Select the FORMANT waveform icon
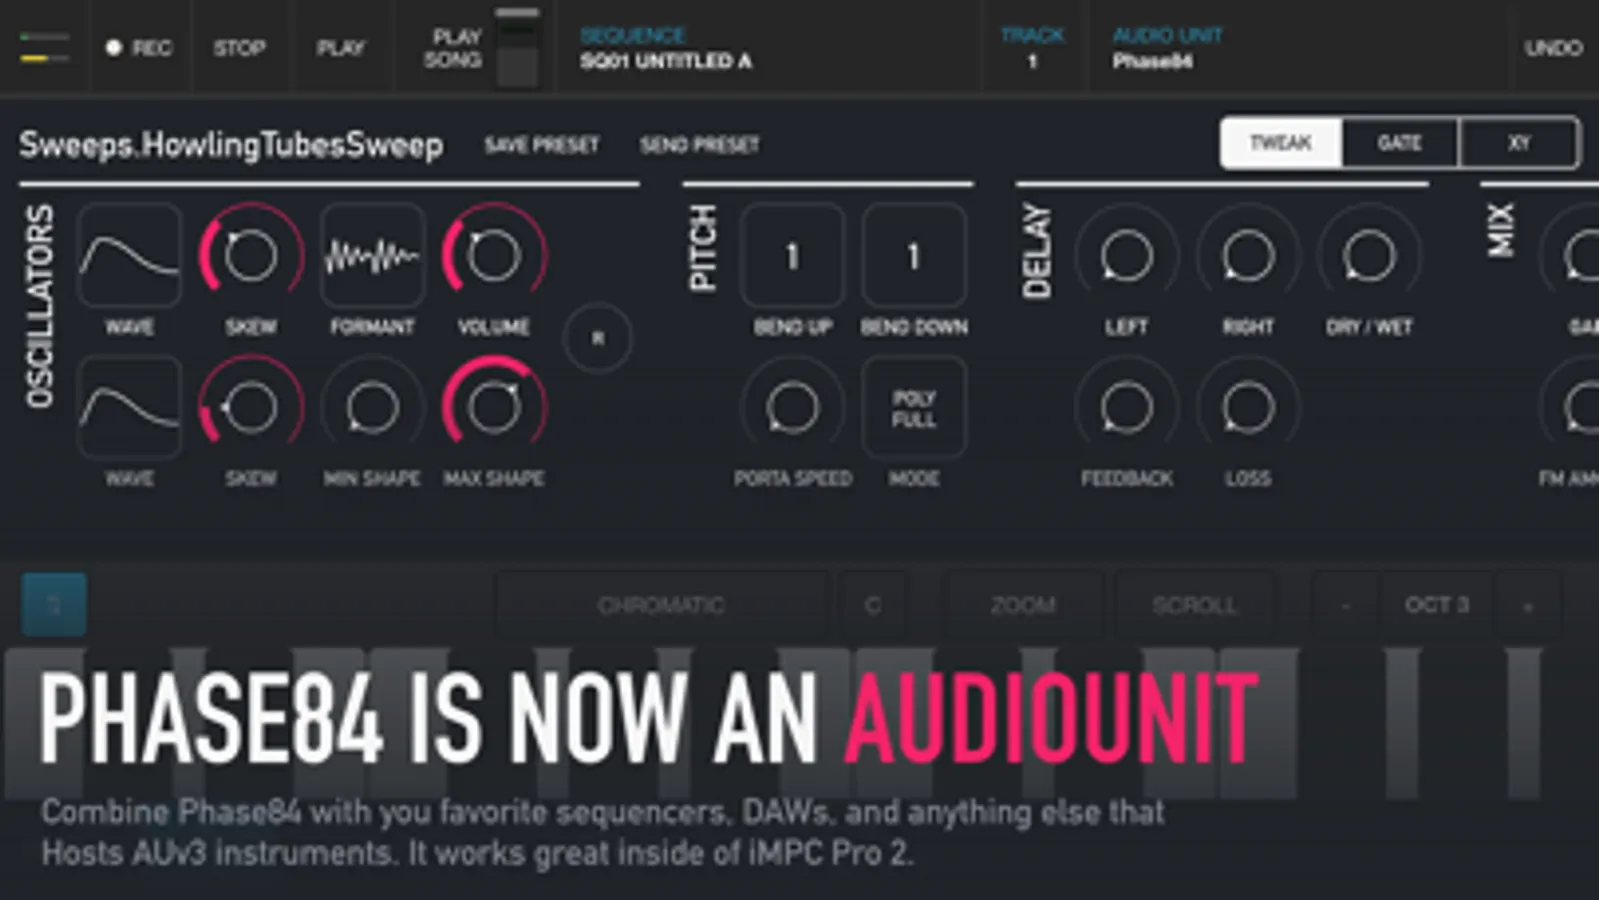The height and width of the screenshot is (900, 1599). point(372,255)
